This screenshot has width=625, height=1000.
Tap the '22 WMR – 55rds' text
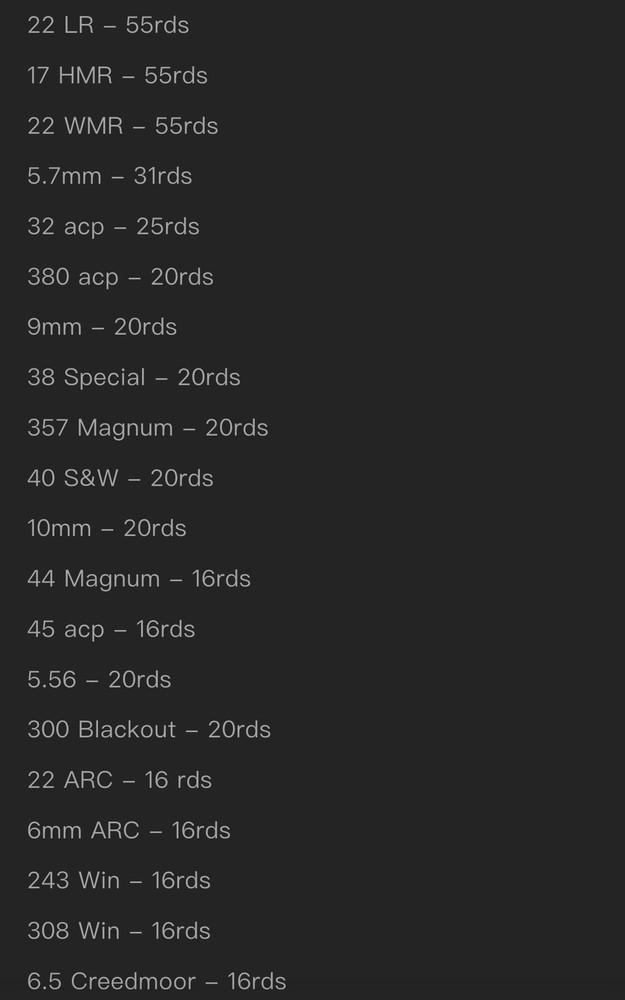click(122, 126)
